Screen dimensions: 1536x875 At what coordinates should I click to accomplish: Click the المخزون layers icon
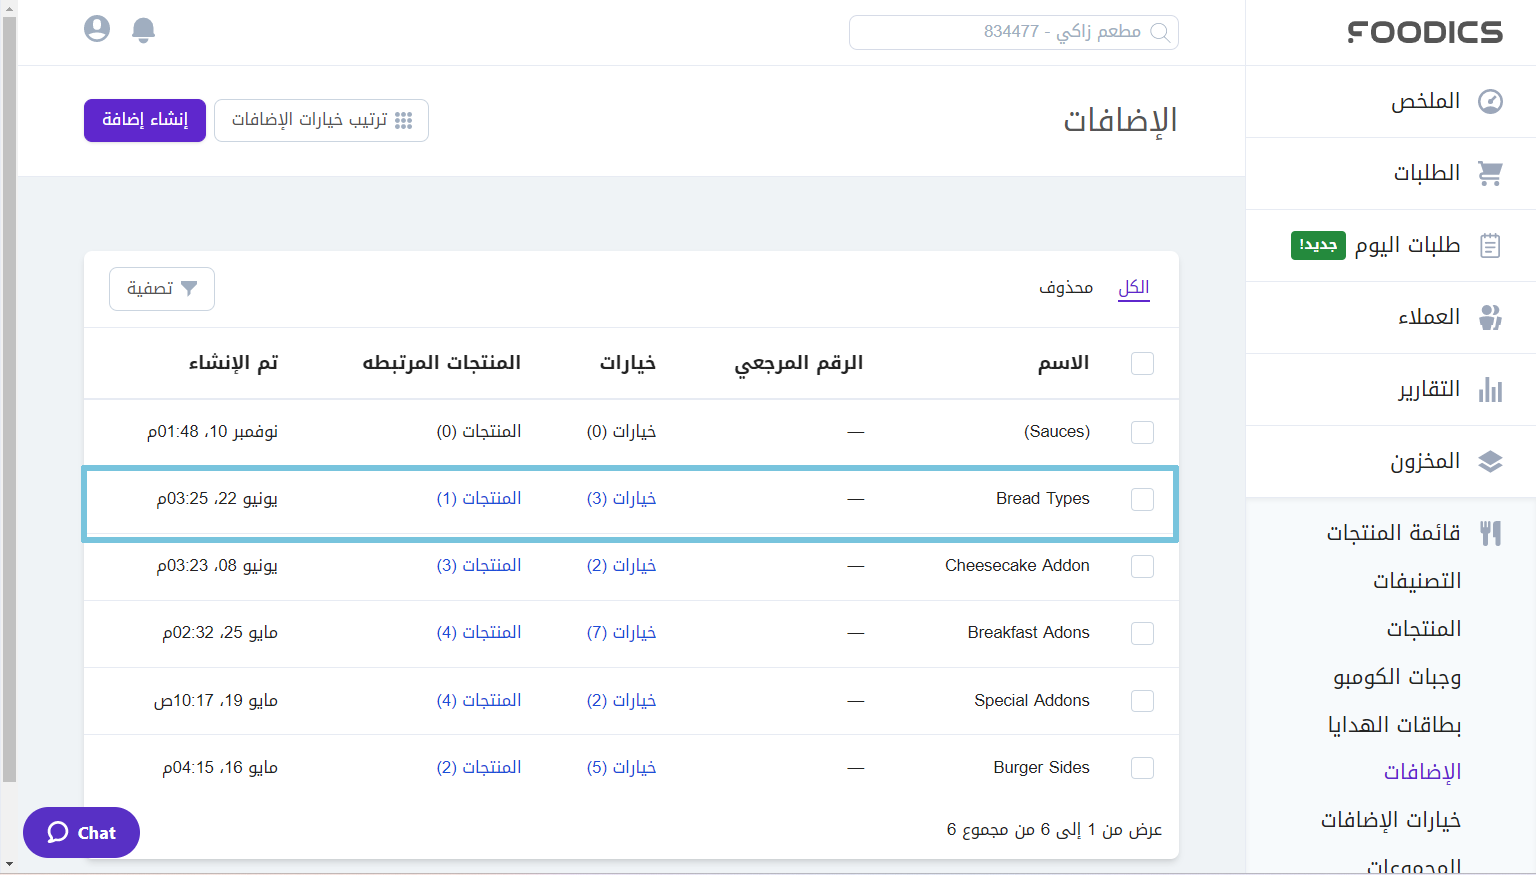tap(1490, 462)
